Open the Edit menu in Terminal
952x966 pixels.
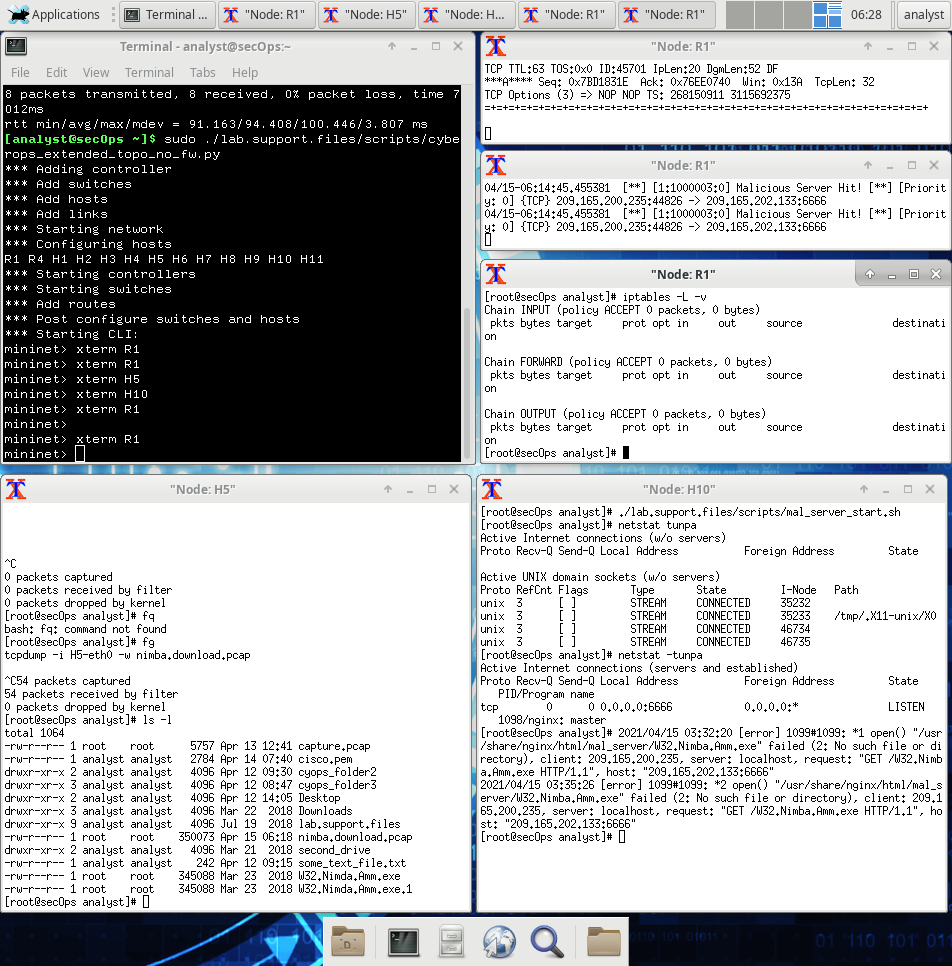click(x=56, y=72)
